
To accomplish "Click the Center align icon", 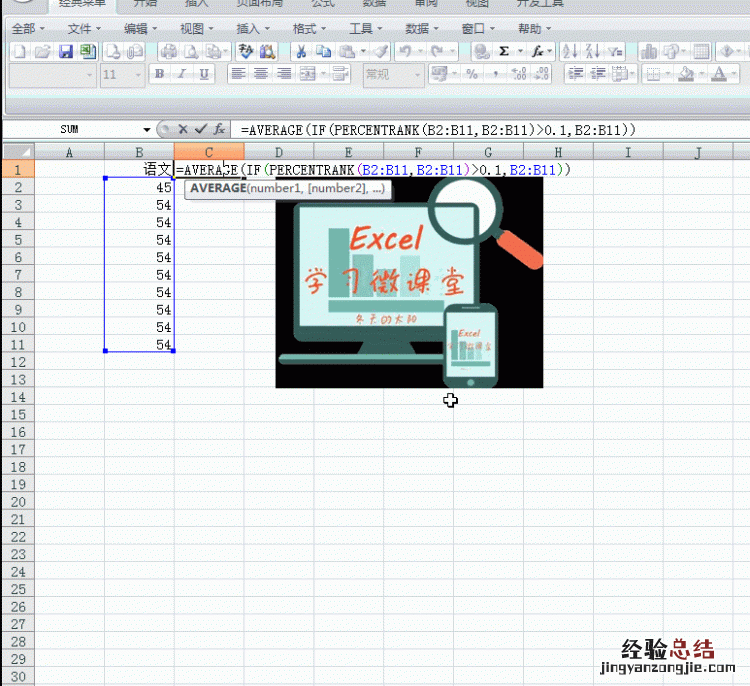I will pos(261,74).
